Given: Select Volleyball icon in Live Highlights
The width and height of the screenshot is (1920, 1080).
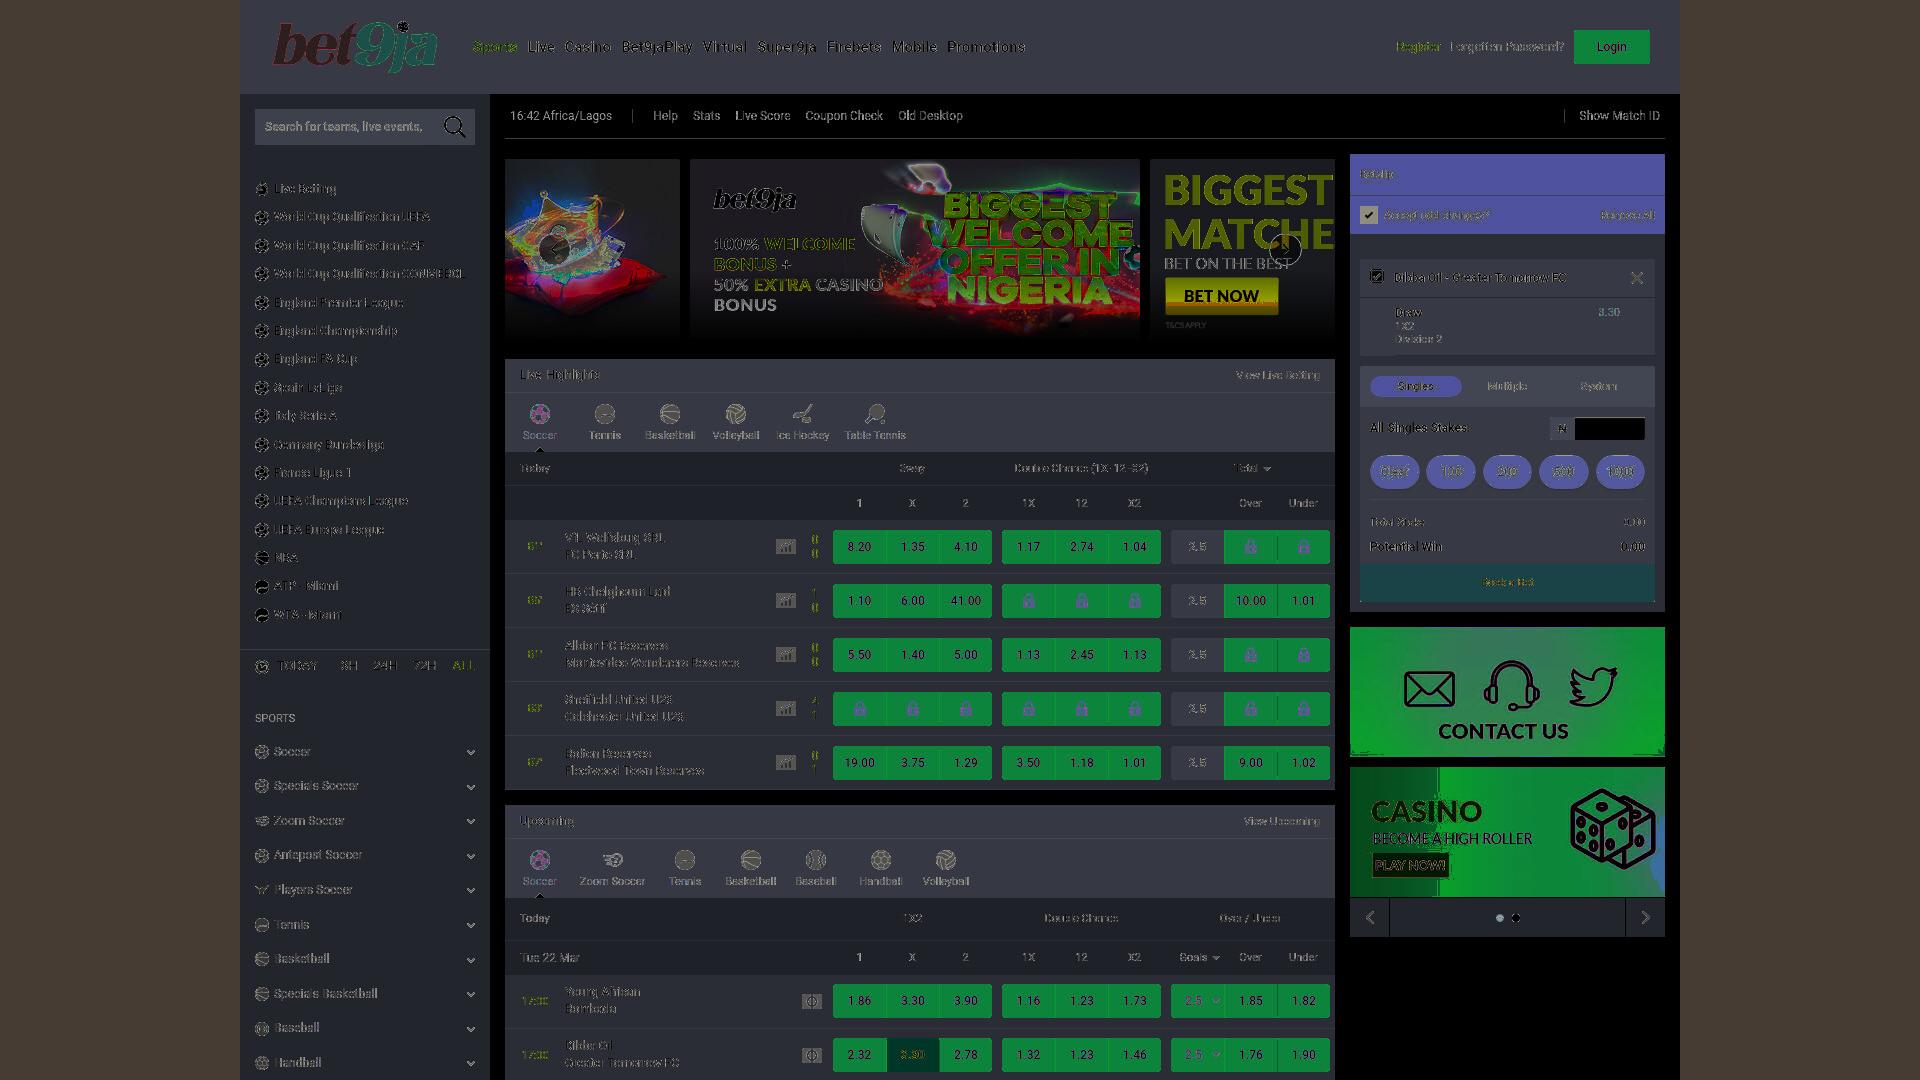Looking at the screenshot, I should [x=736, y=414].
